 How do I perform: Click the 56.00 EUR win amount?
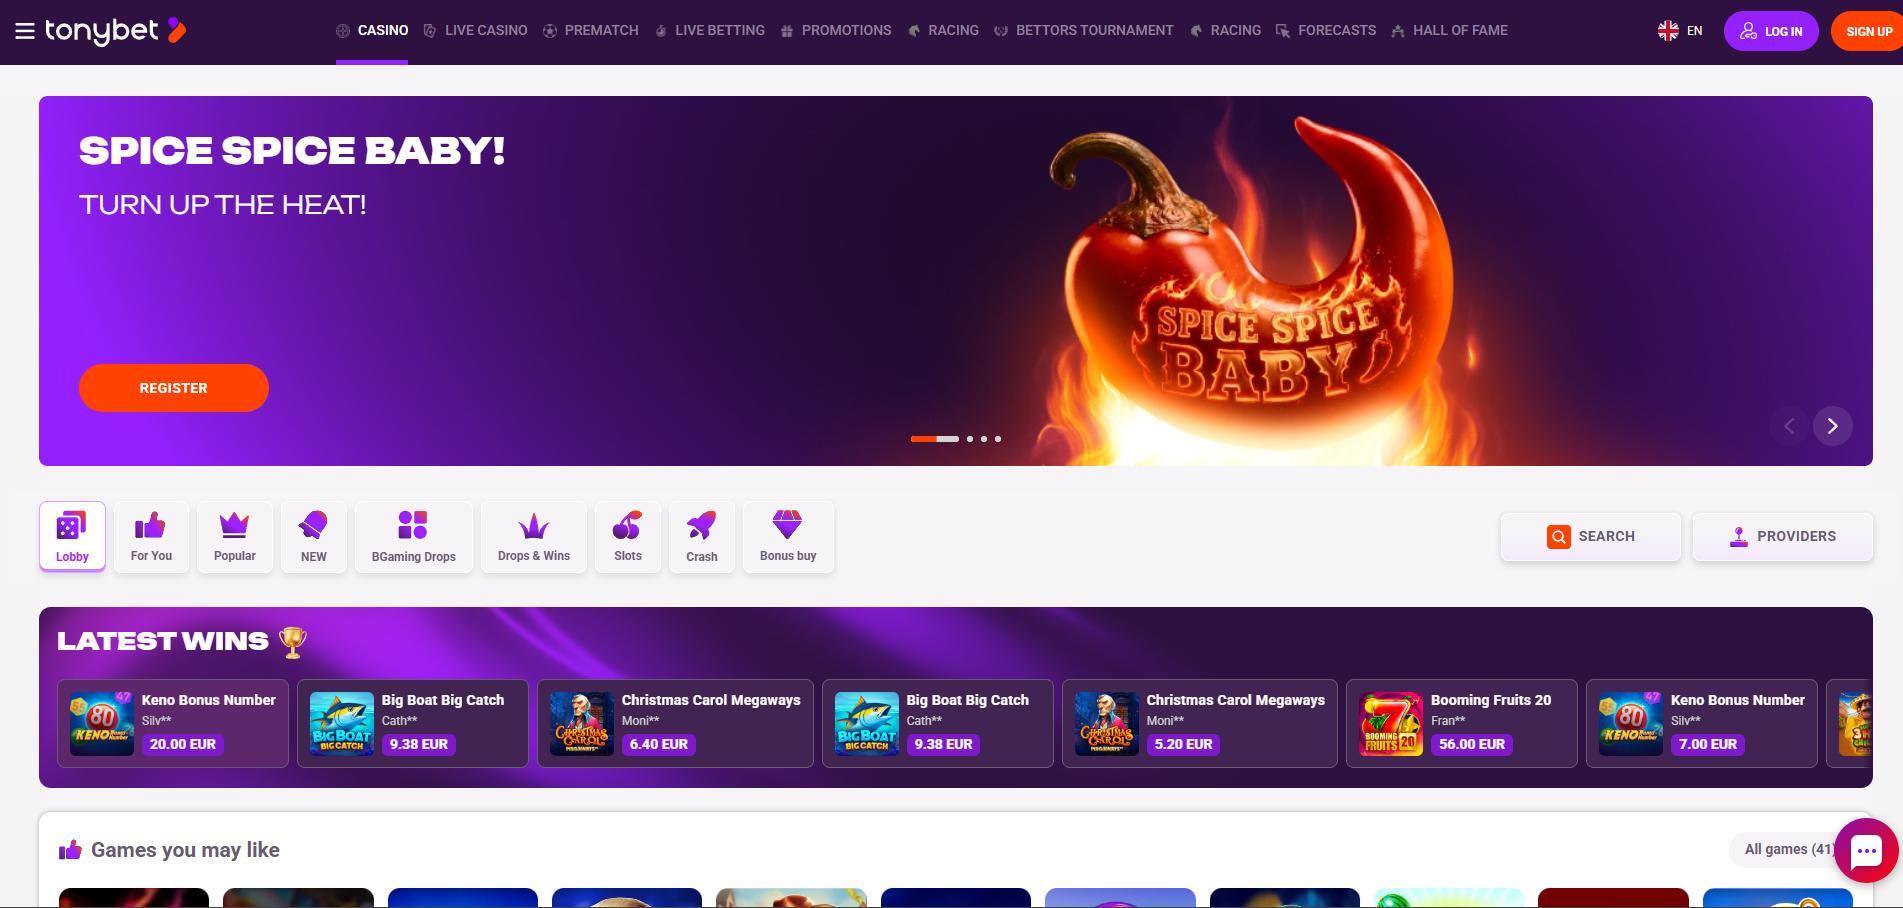point(1472,744)
